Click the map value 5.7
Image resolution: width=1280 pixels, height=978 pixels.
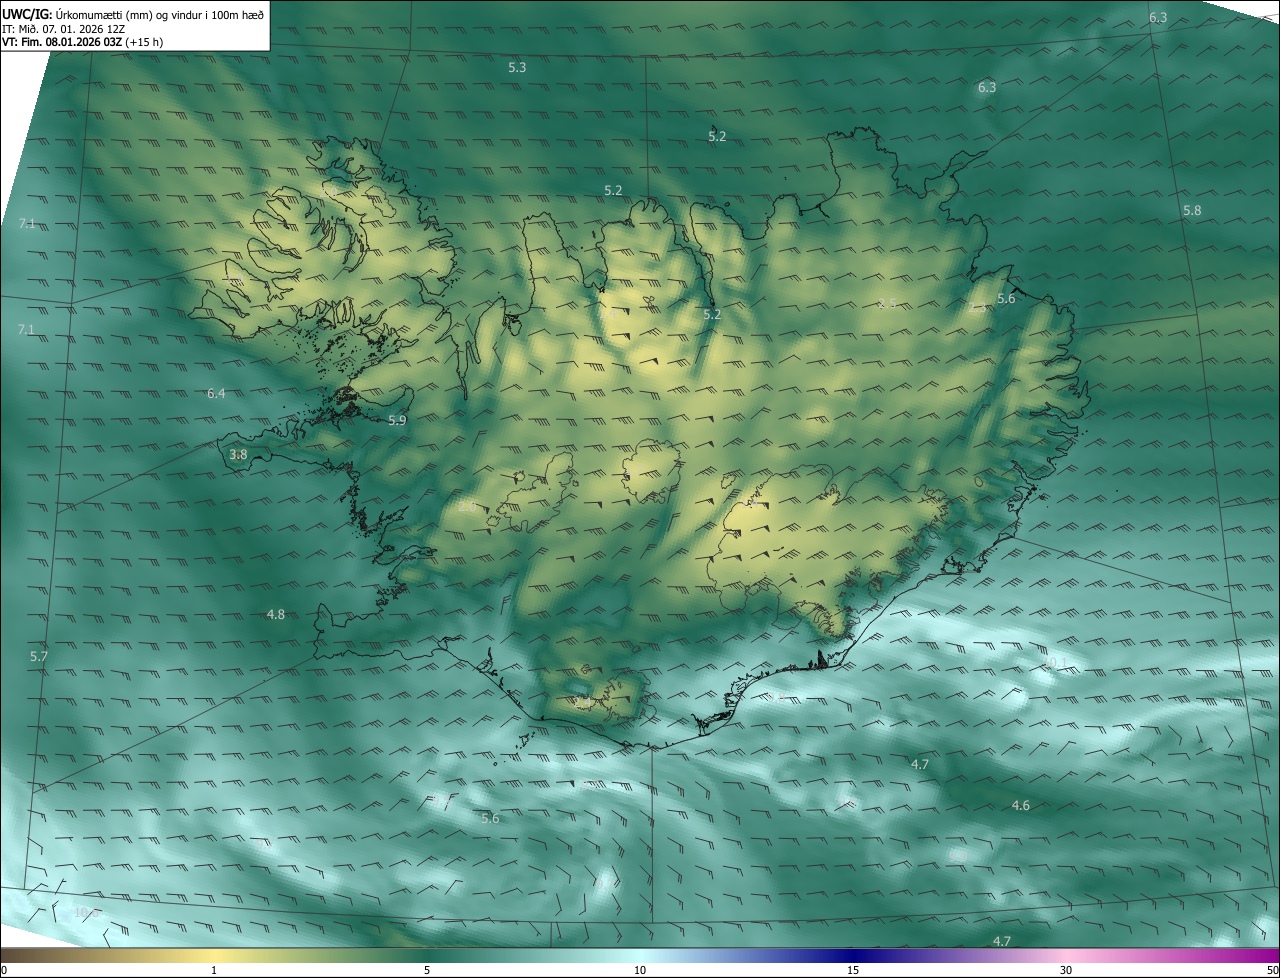[39, 656]
